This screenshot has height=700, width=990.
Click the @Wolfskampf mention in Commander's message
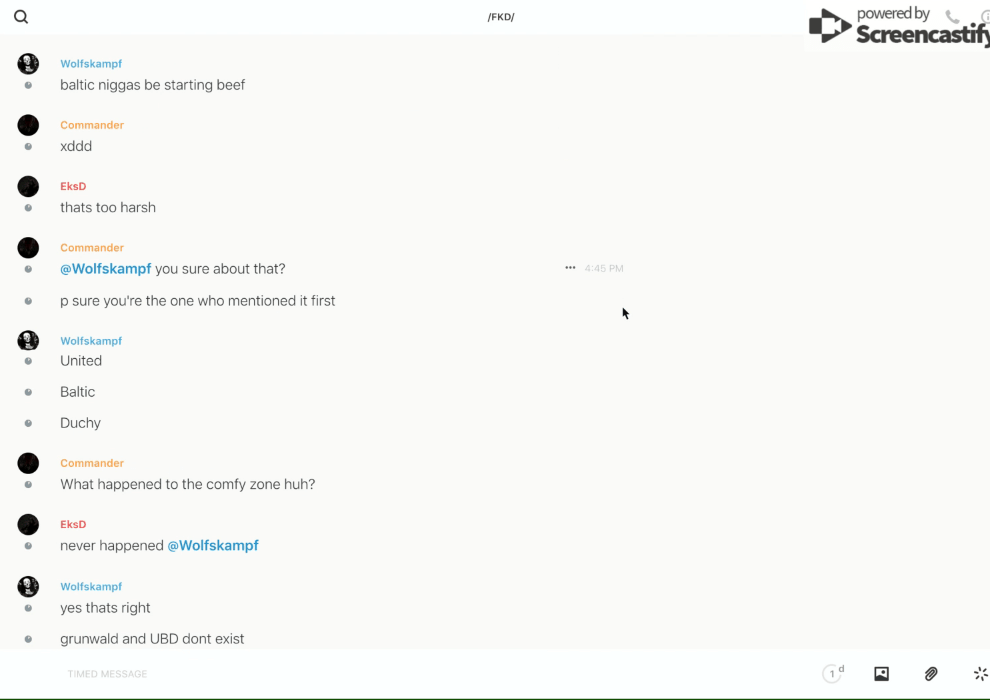coord(106,269)
